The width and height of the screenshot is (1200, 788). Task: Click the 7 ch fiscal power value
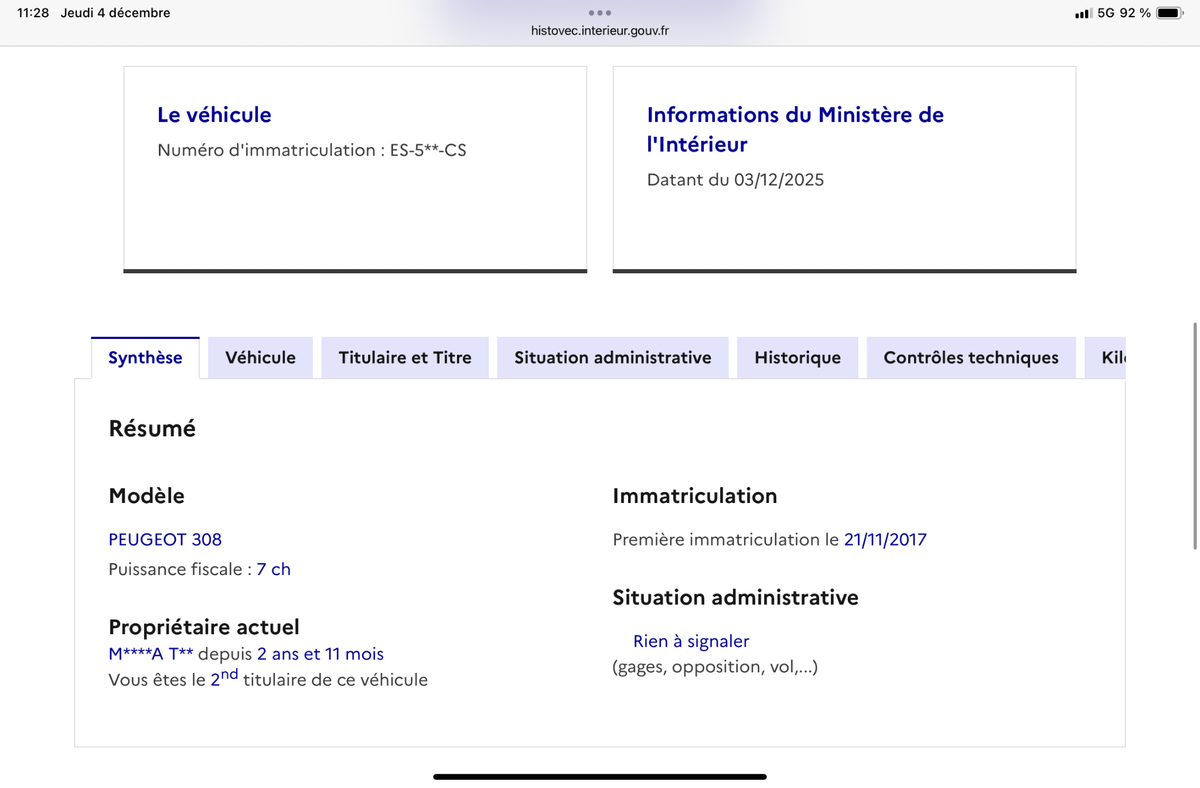(274, 569)
